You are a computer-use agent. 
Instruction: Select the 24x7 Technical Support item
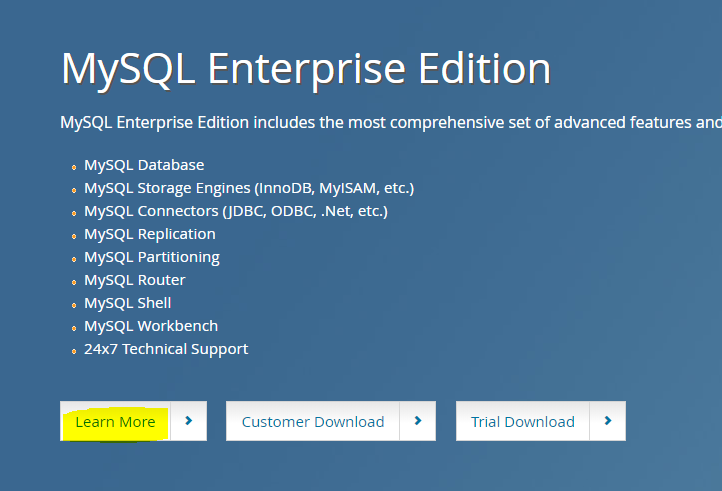click(166, 349)
